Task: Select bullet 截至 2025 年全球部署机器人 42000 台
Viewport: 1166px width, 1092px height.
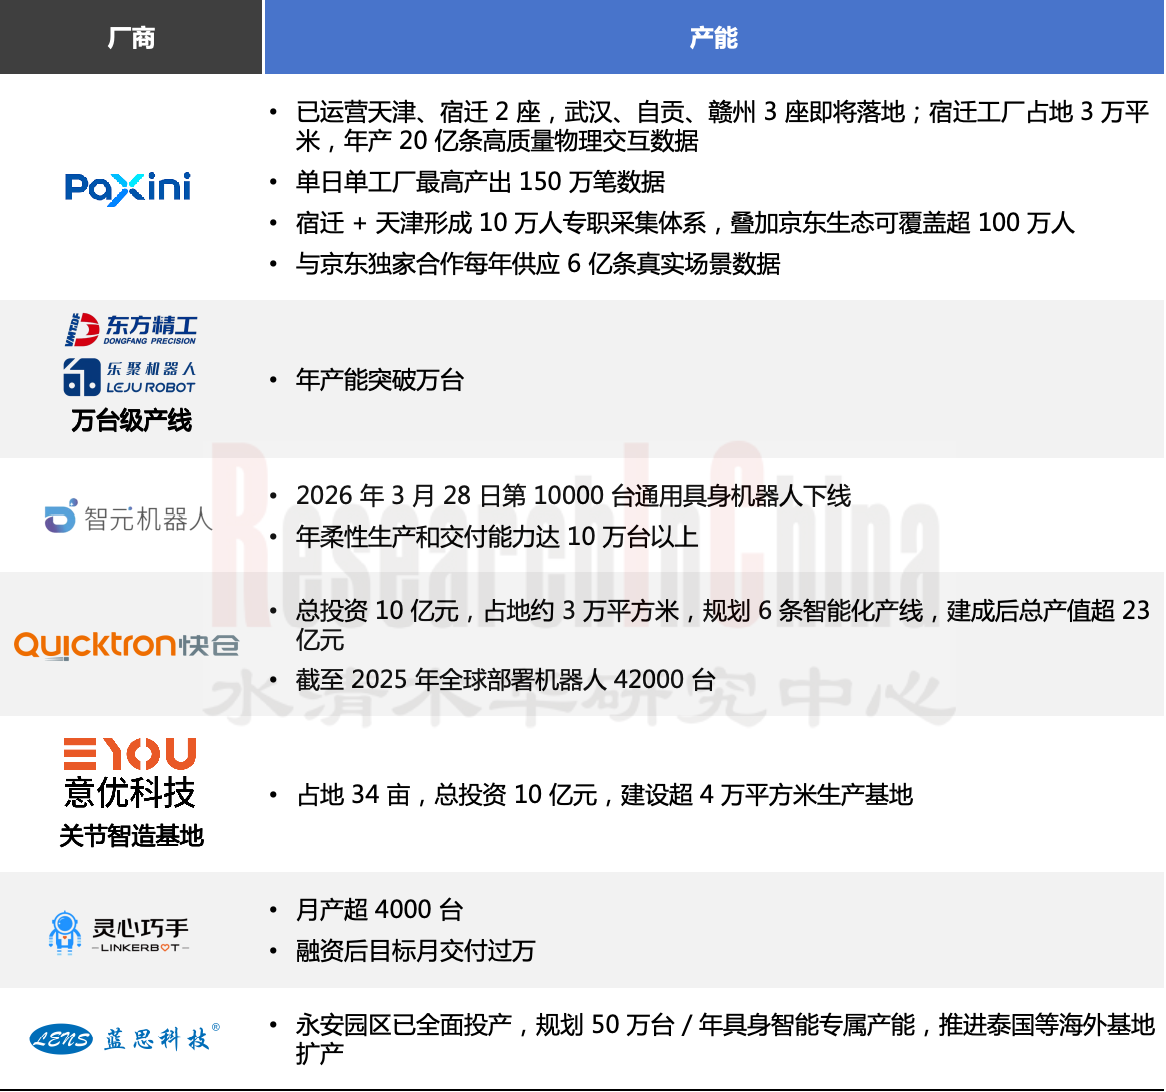Action: click(x=506, y=679)
